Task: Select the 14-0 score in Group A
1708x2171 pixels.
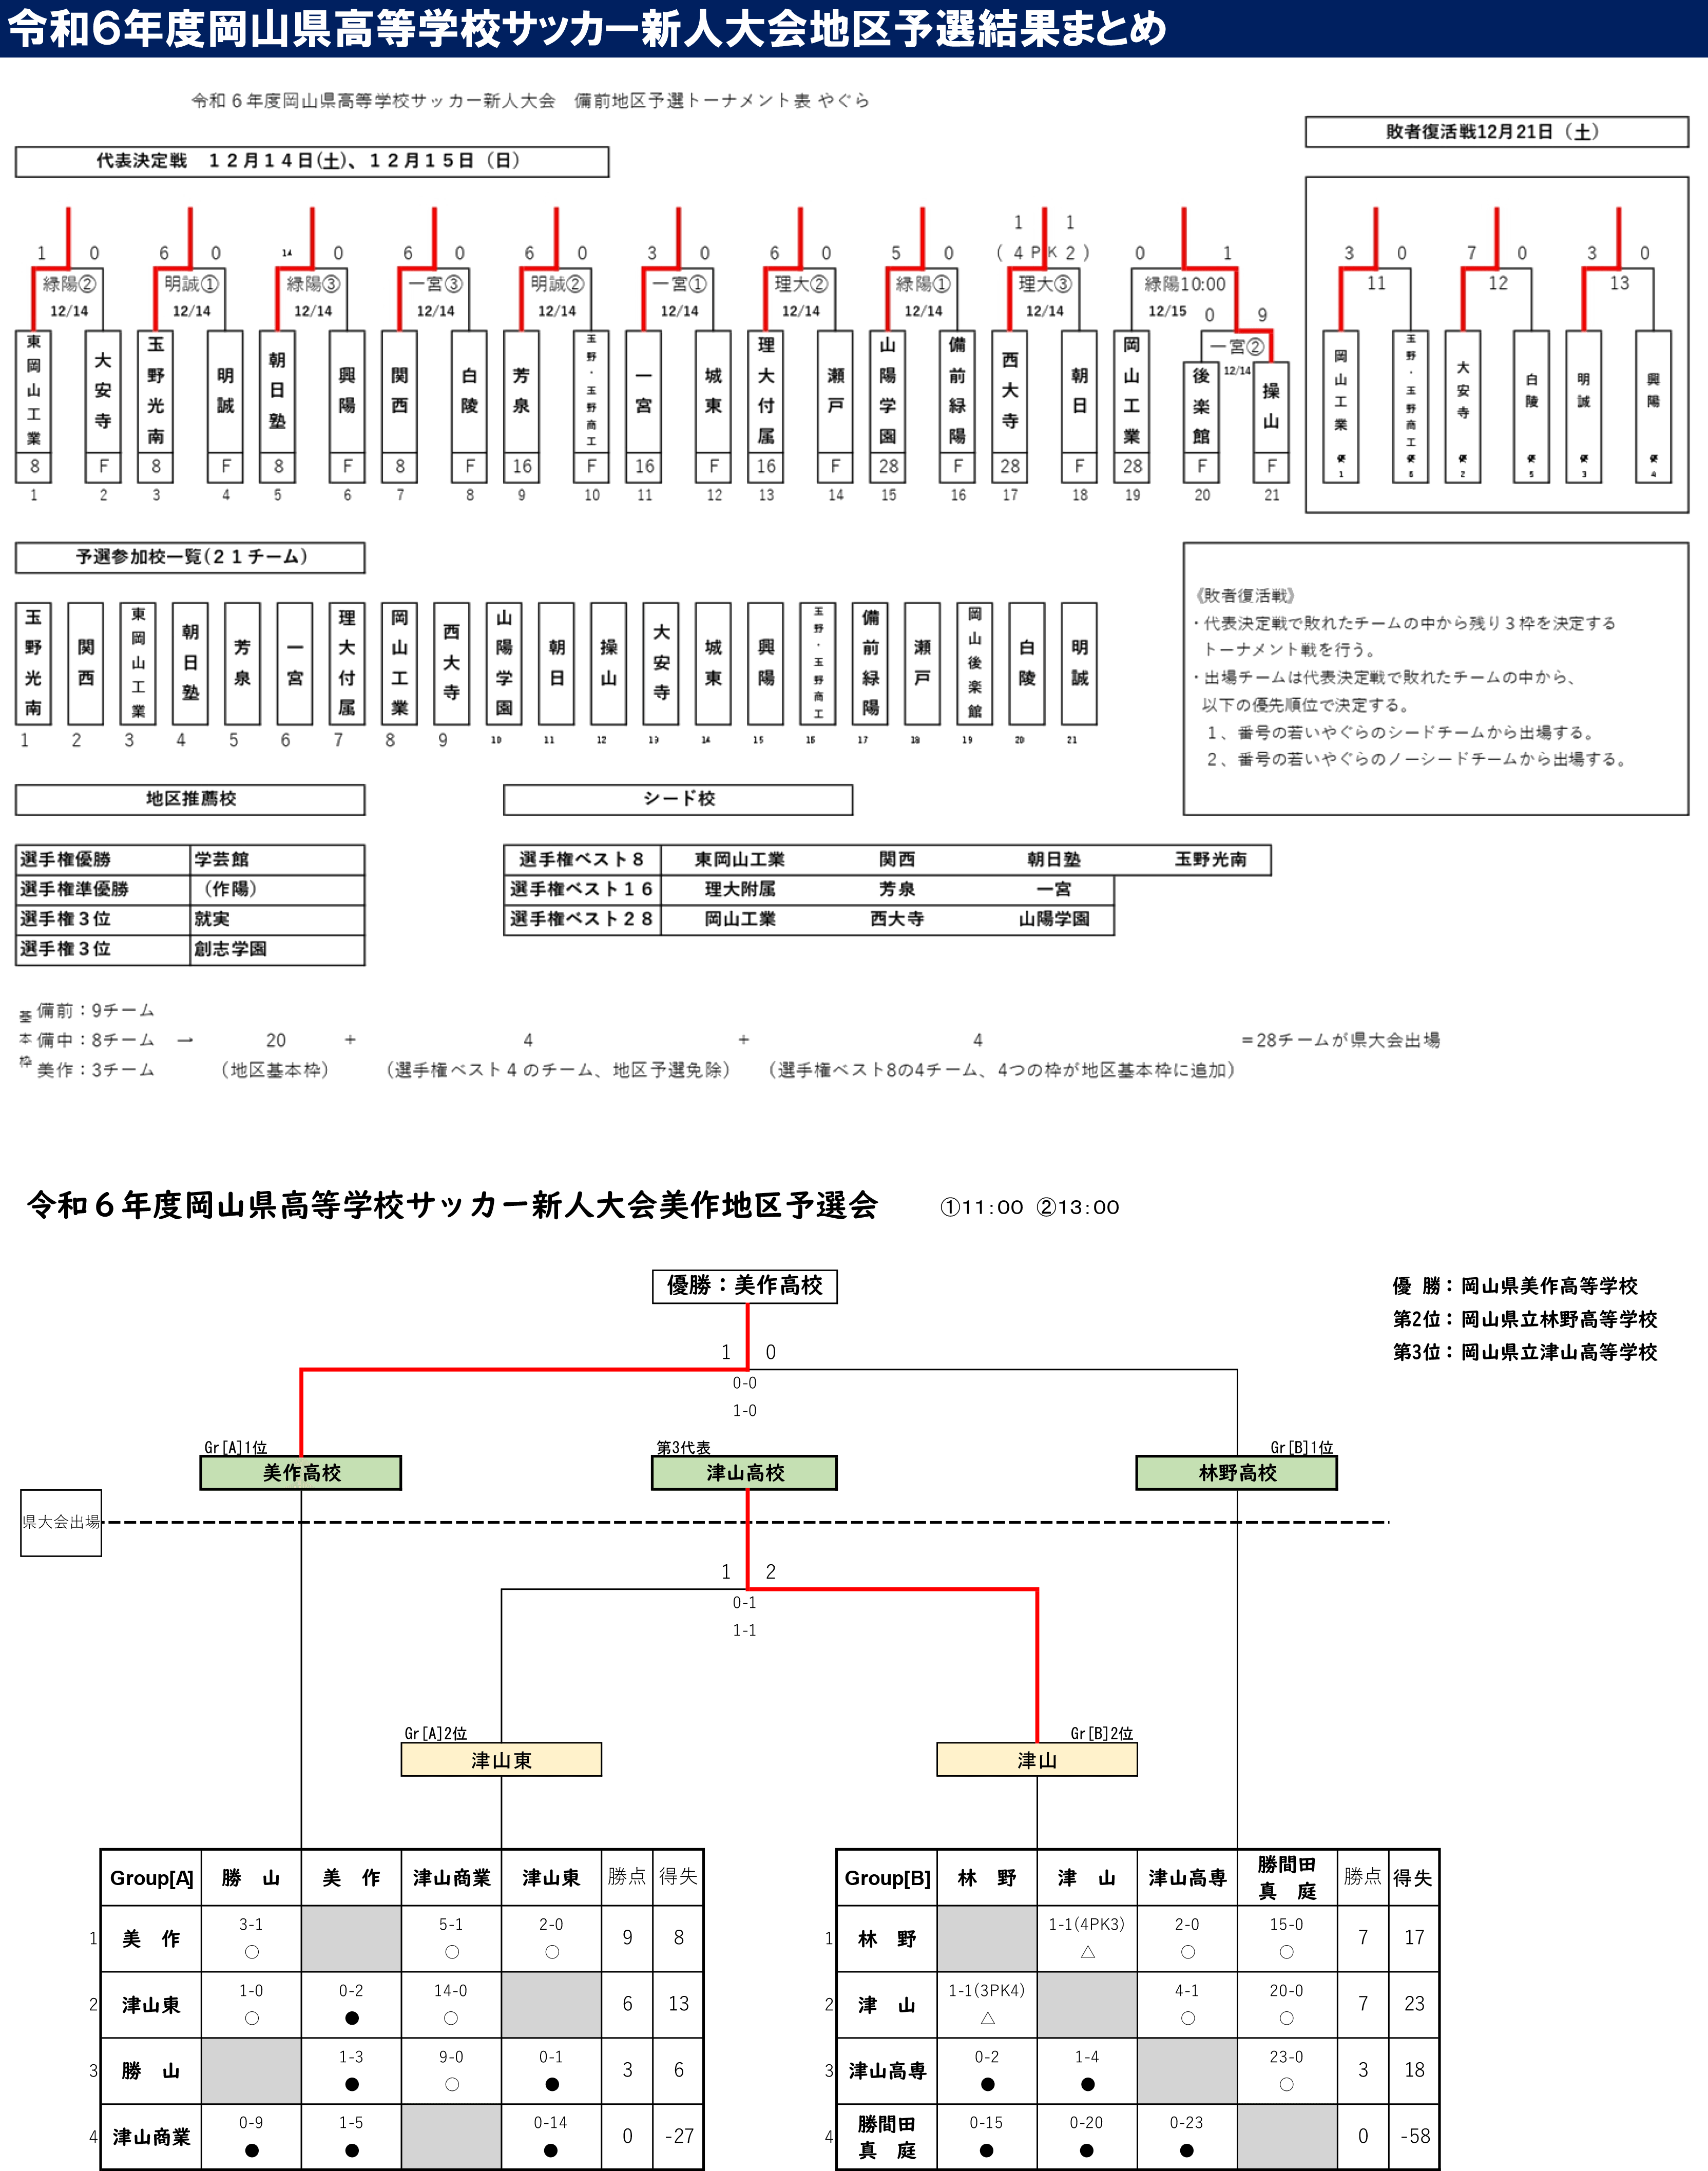Action: point(451,1991)
